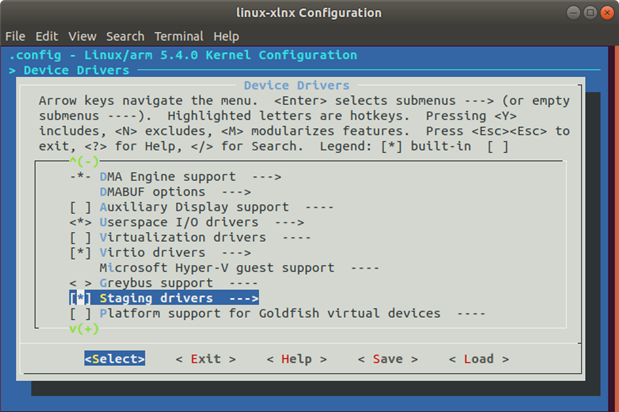Open the Terminal menu
The width and height of the screenshot is (619, 412).
pos(179,36)
